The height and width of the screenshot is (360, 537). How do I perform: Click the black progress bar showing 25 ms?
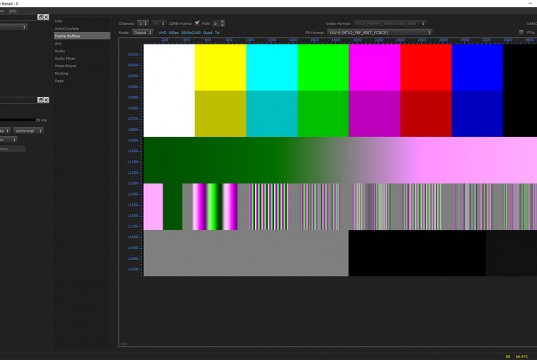(x=17, y=120)
